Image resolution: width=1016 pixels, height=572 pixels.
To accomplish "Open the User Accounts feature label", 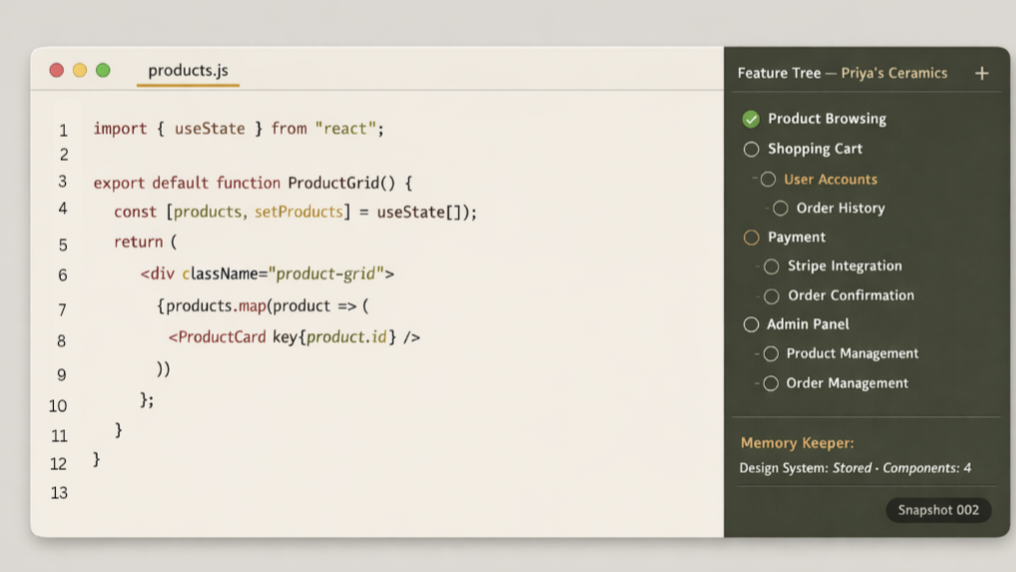I will [830, 180].
